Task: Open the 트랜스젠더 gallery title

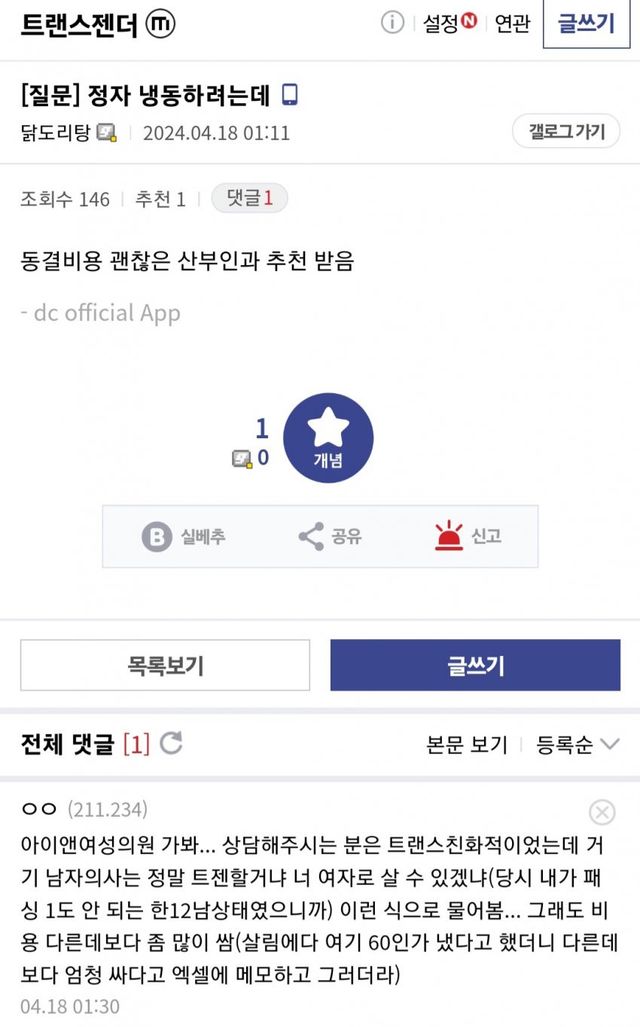Action: pos(79,24)
